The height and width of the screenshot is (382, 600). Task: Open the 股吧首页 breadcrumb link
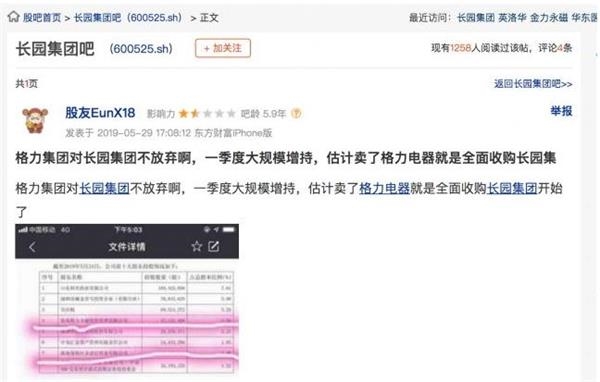click(42, 18)
